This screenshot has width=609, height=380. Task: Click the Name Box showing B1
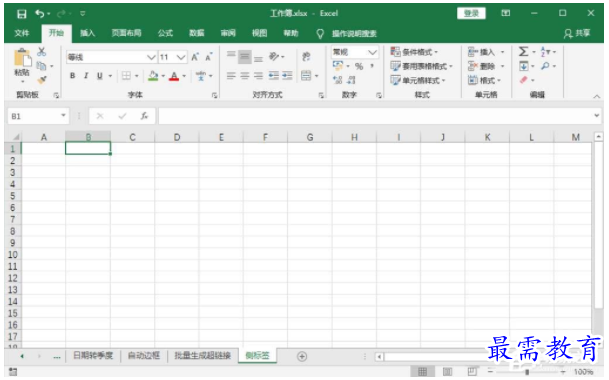click(x=38, y=116)
